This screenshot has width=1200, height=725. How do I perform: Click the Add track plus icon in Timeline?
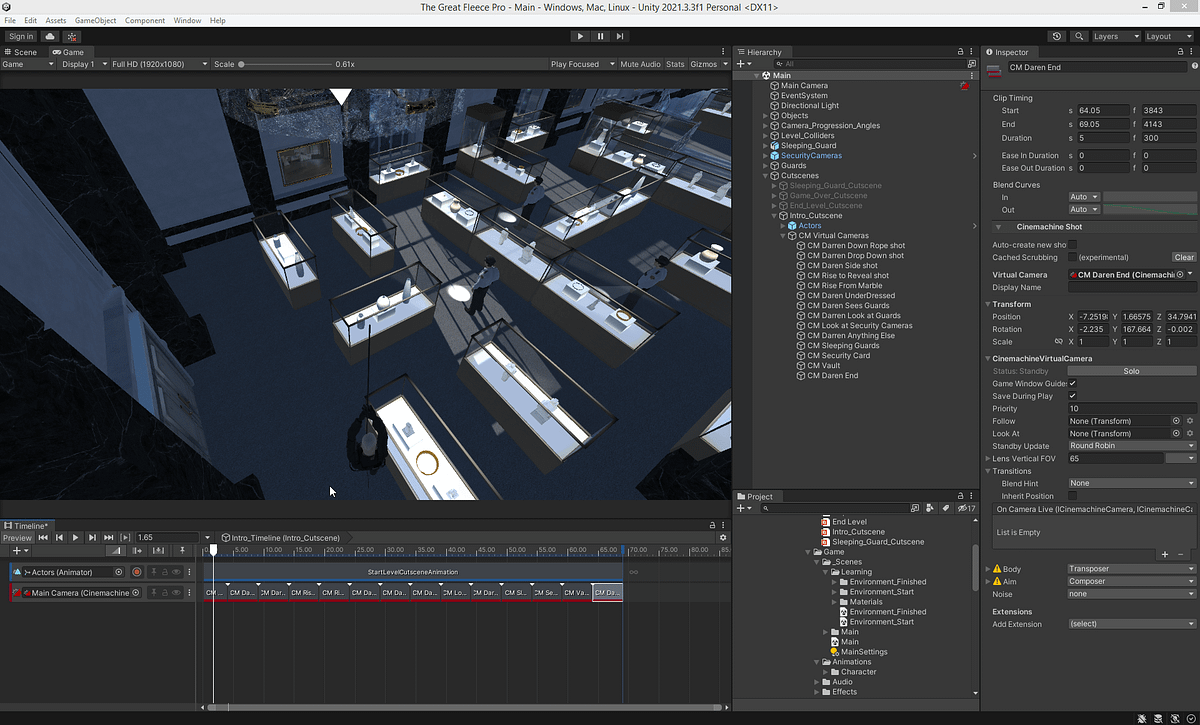[x=16, y=550]
